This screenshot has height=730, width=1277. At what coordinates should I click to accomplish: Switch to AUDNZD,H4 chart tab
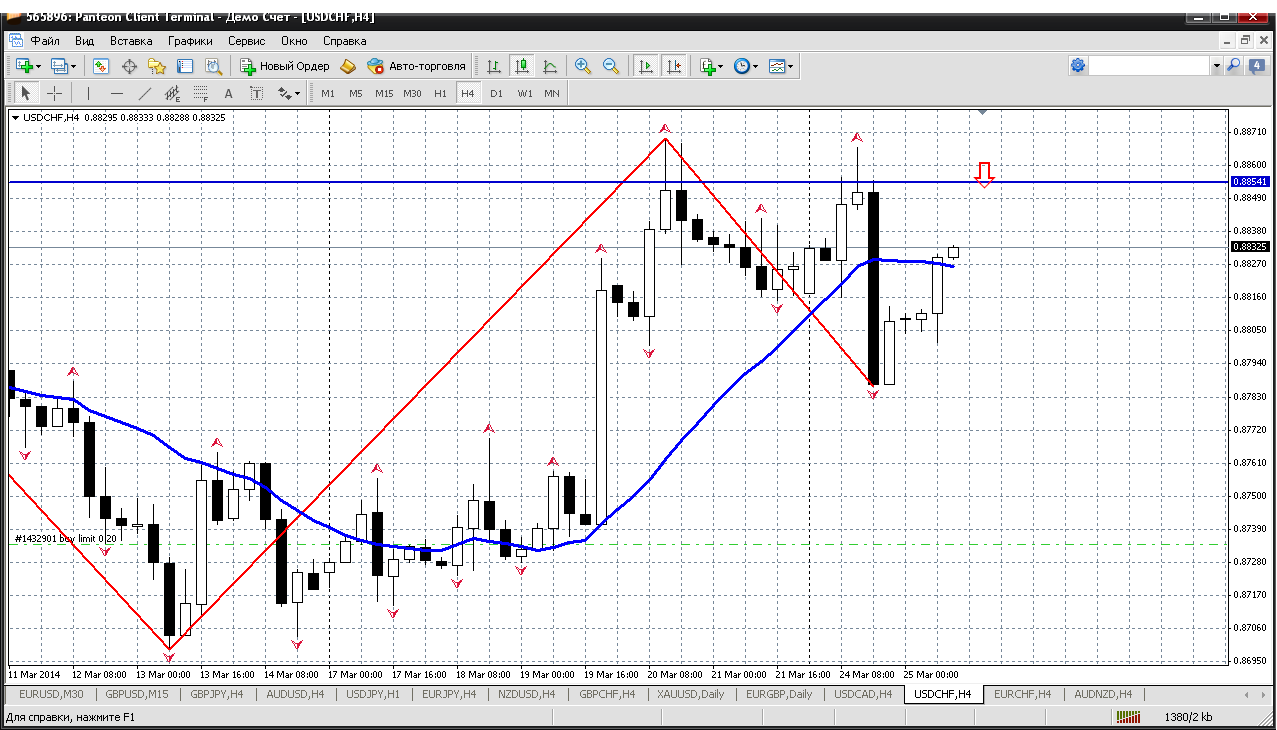point(1103,694)
